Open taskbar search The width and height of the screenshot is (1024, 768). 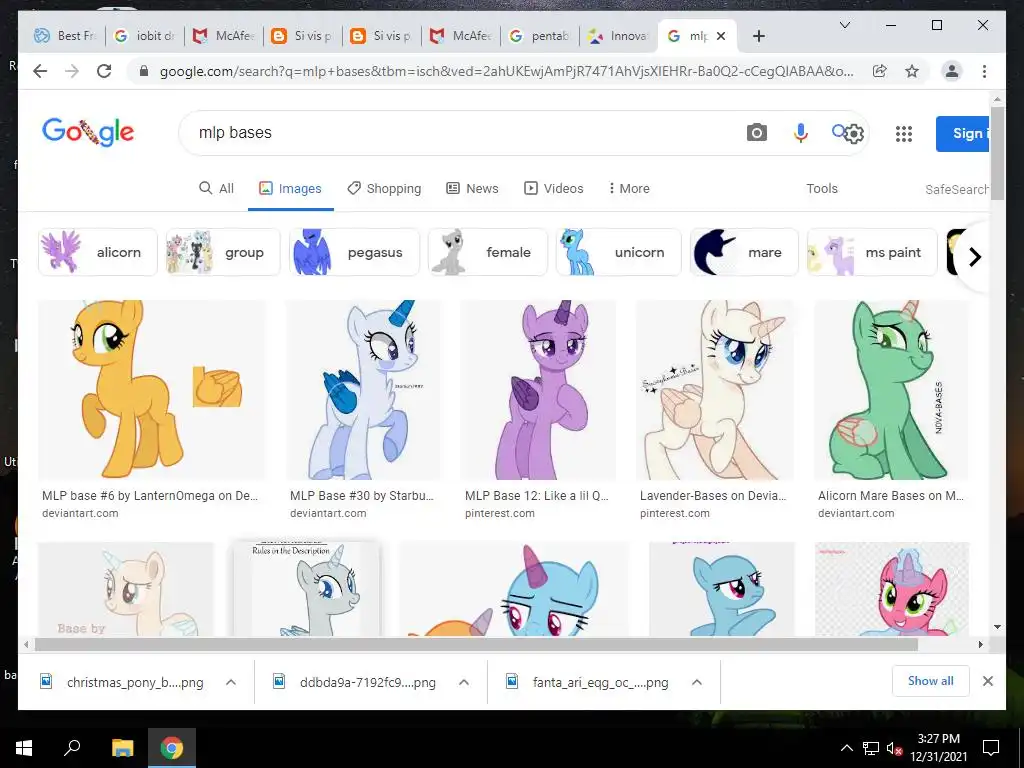click(x=72, y=748)
